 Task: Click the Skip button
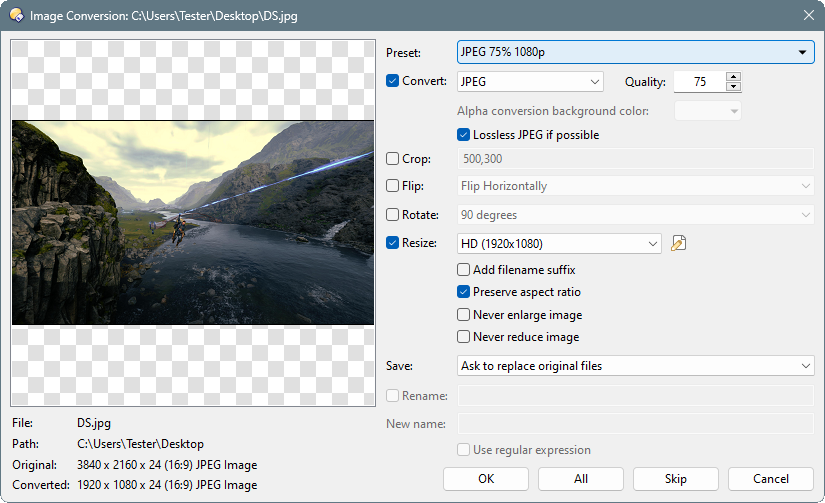[676, 479]
